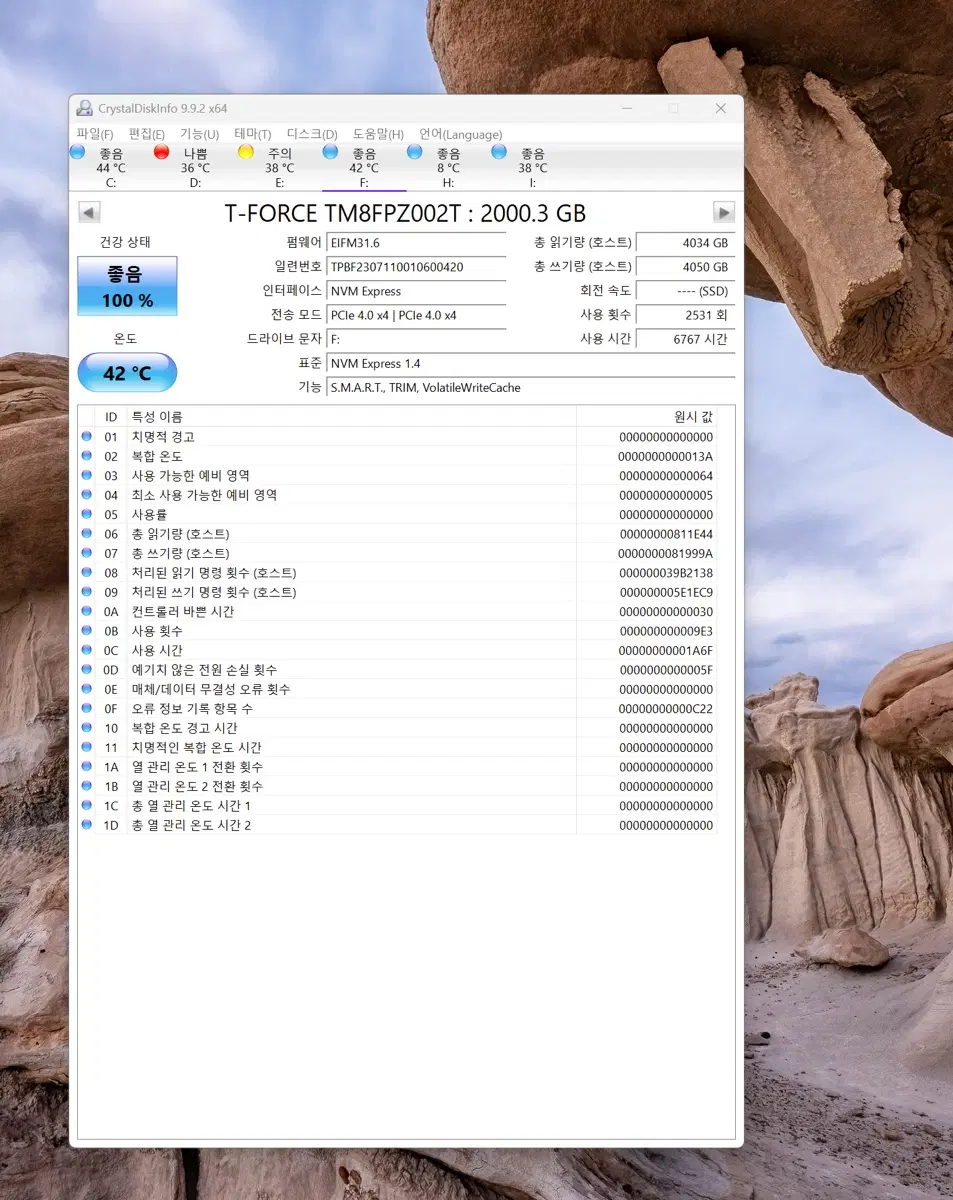Click the transfer mode field PCIe 4.0 x4

416,315
